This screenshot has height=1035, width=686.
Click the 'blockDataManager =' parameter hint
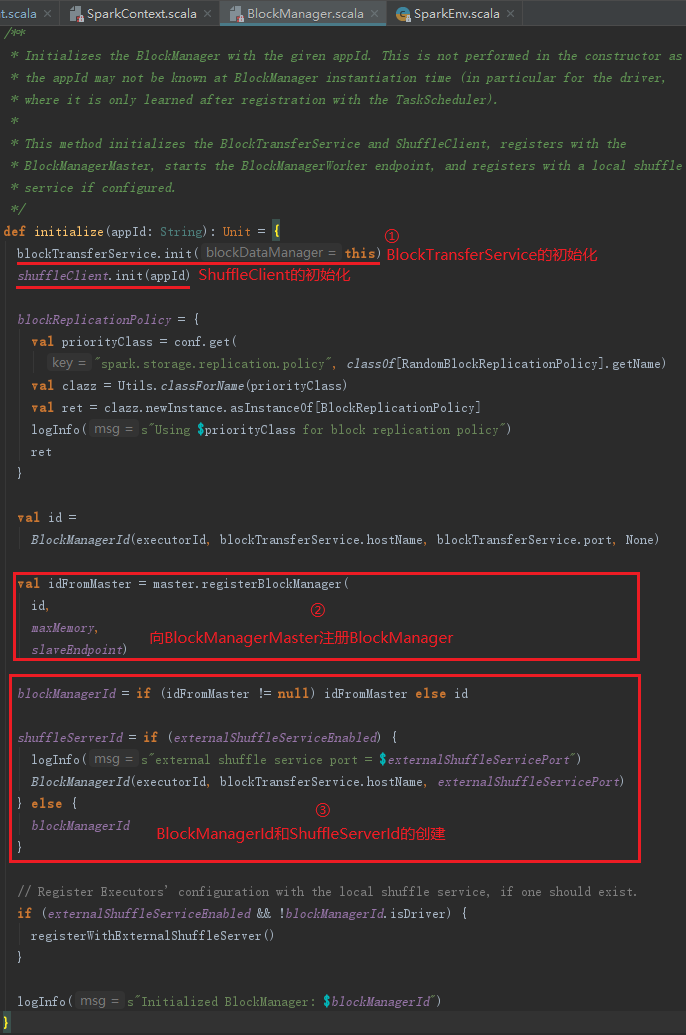[x=271, y=253]
